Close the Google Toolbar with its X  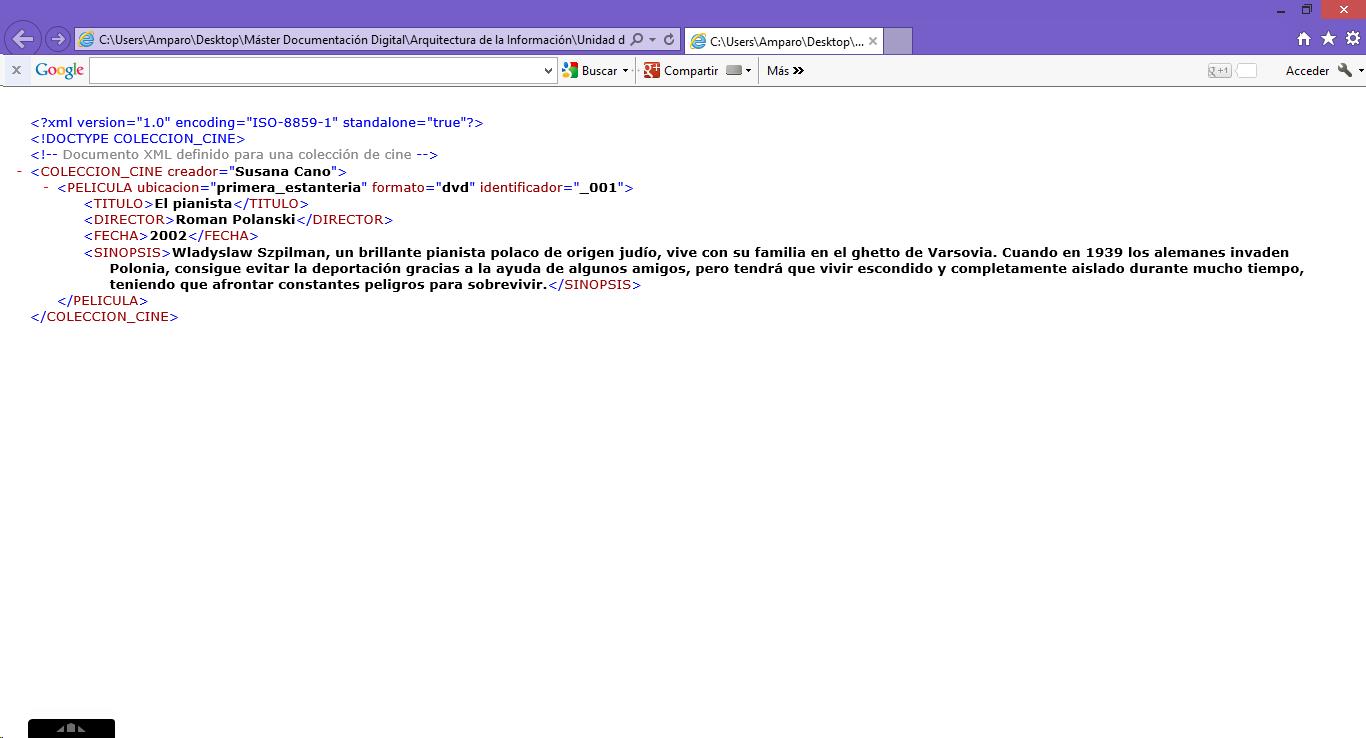click(16, 70)
